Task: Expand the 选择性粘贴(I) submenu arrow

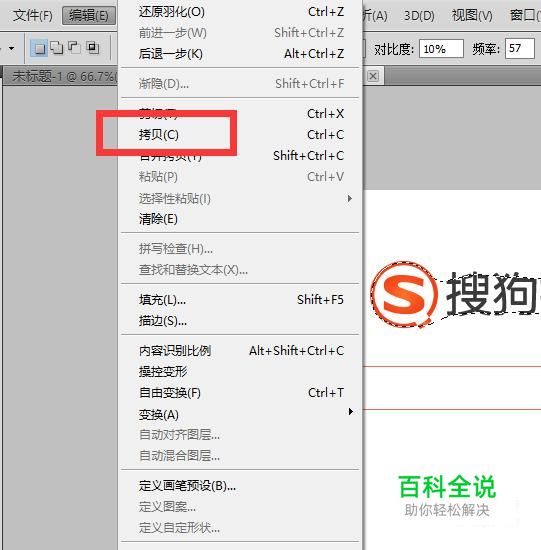Action: click(349, 199)
